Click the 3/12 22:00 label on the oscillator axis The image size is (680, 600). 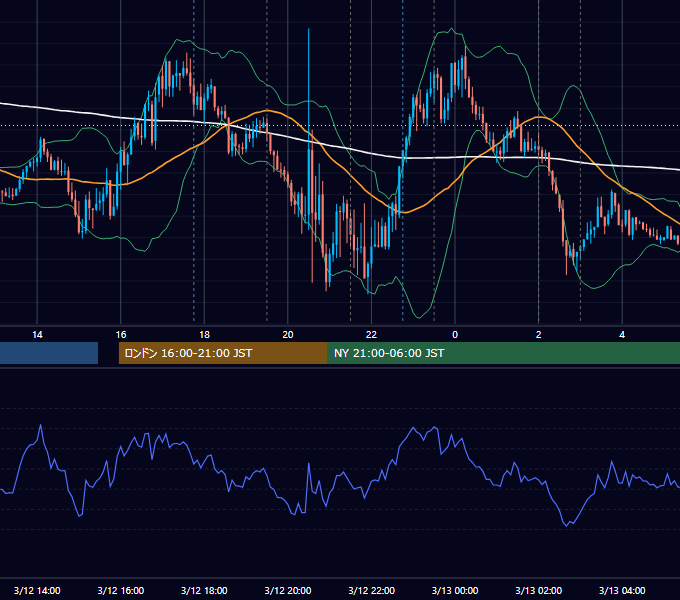[x=371, y=590]
